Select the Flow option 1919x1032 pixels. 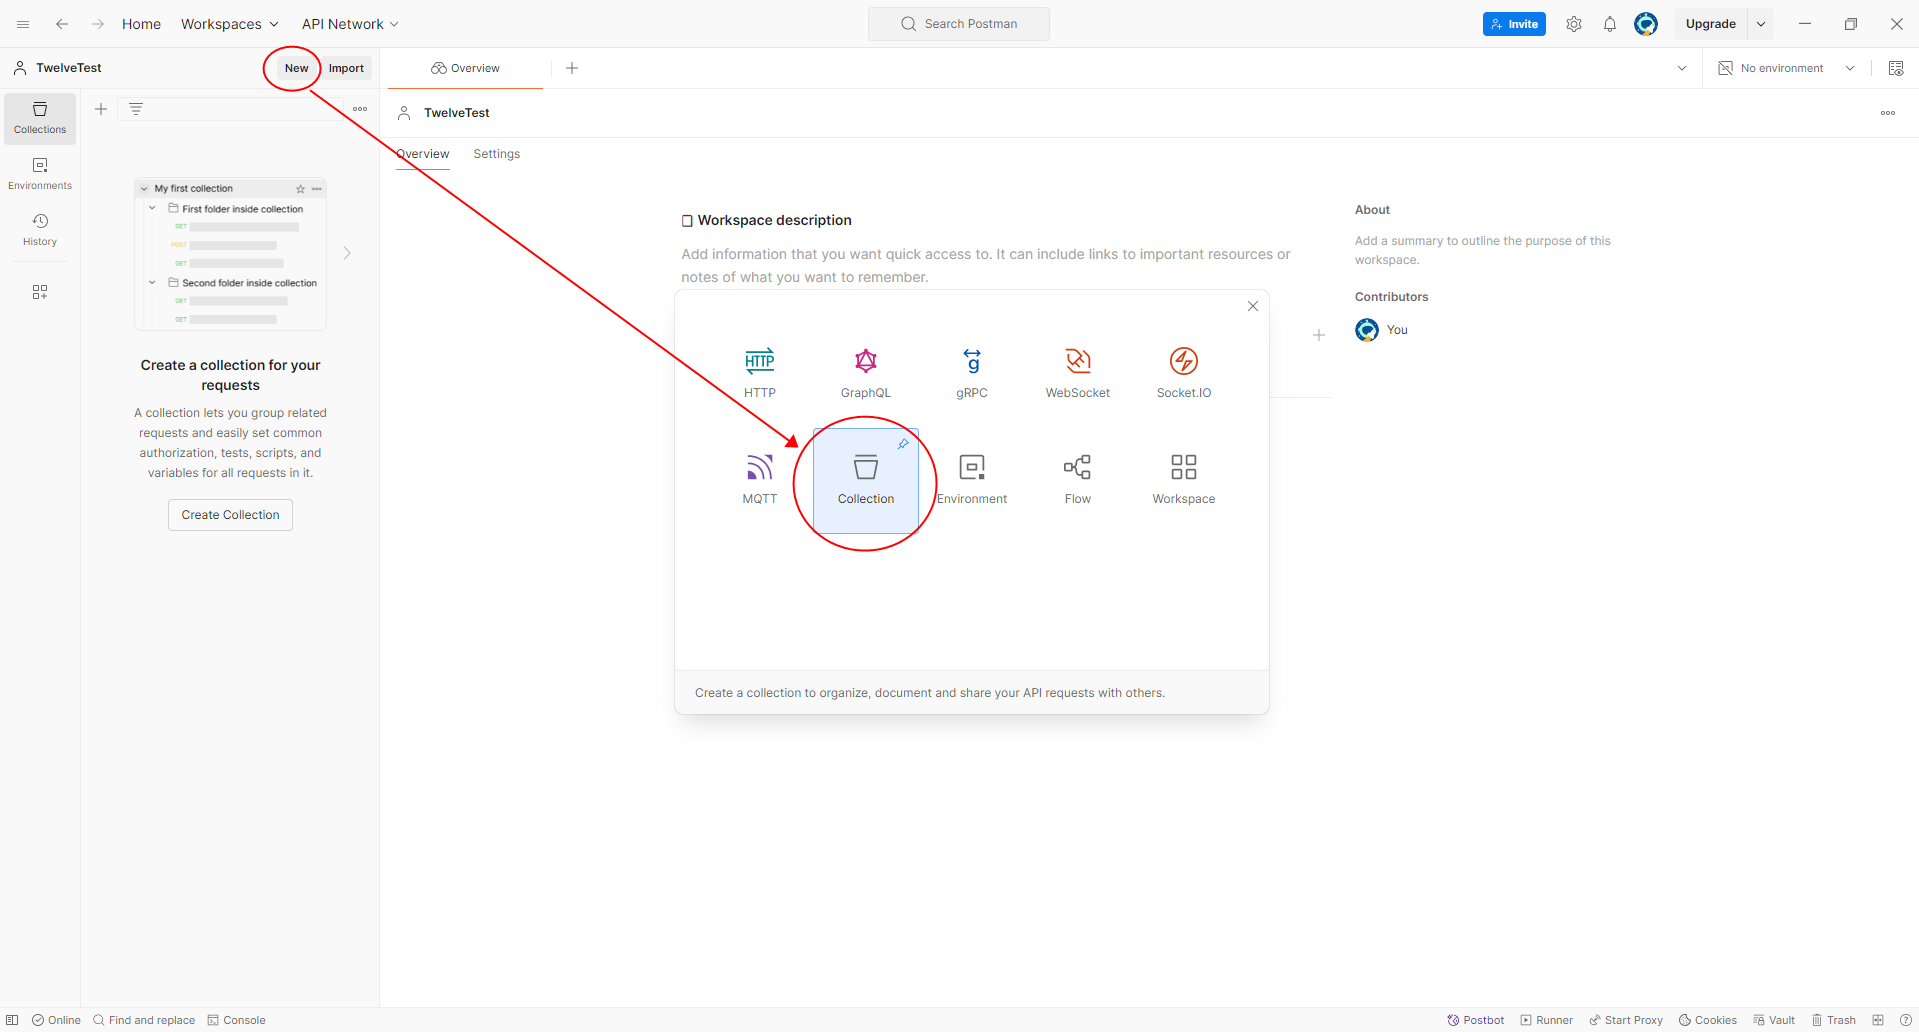(x=1078, y=480)
